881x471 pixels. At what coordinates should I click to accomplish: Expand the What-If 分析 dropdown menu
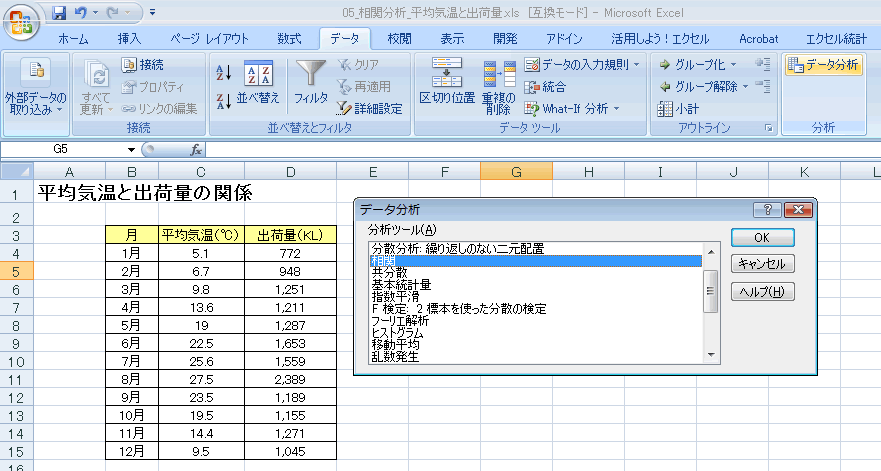coord(616,108)
